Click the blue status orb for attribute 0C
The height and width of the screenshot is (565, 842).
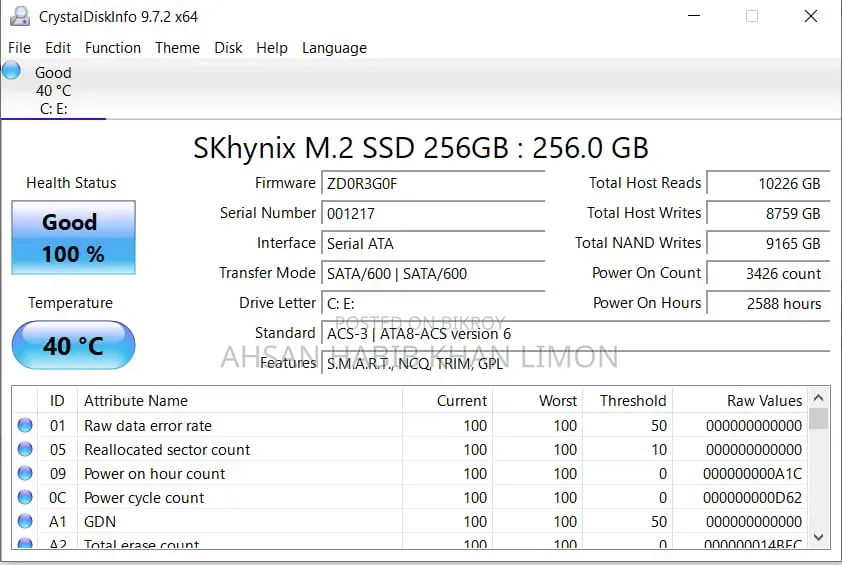click(x=25, y=497)
